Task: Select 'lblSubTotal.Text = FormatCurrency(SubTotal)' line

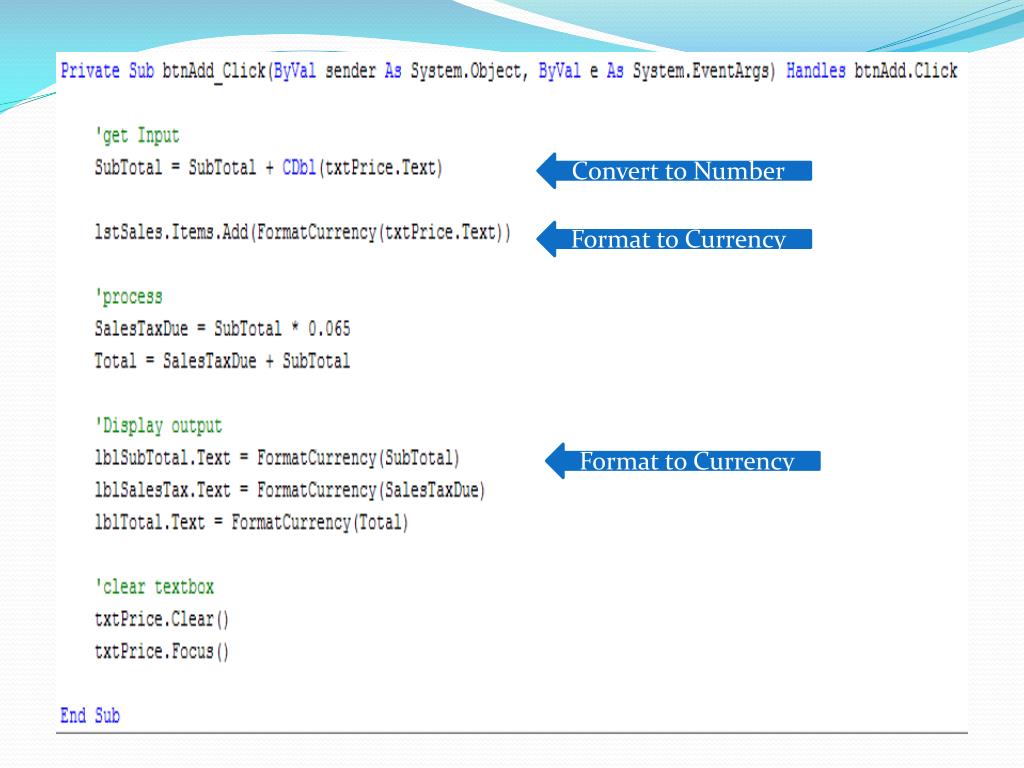Action: [277, 458]
